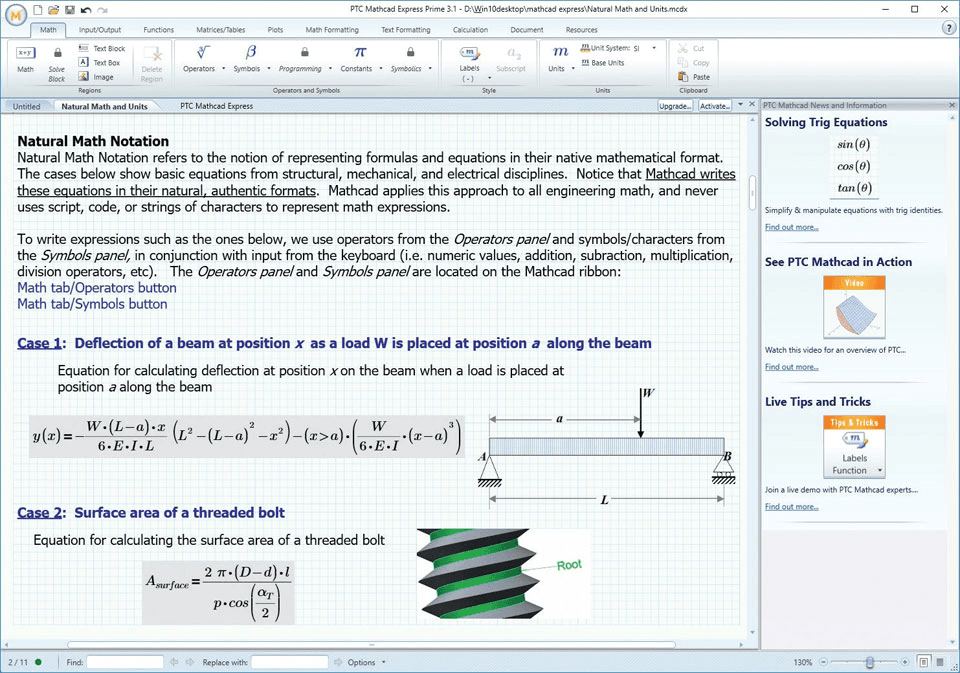Click the Labels style icon
Image resolution: width=960 pixels, height=673 pixels.
pyautogui.click(x=470, y=53)
